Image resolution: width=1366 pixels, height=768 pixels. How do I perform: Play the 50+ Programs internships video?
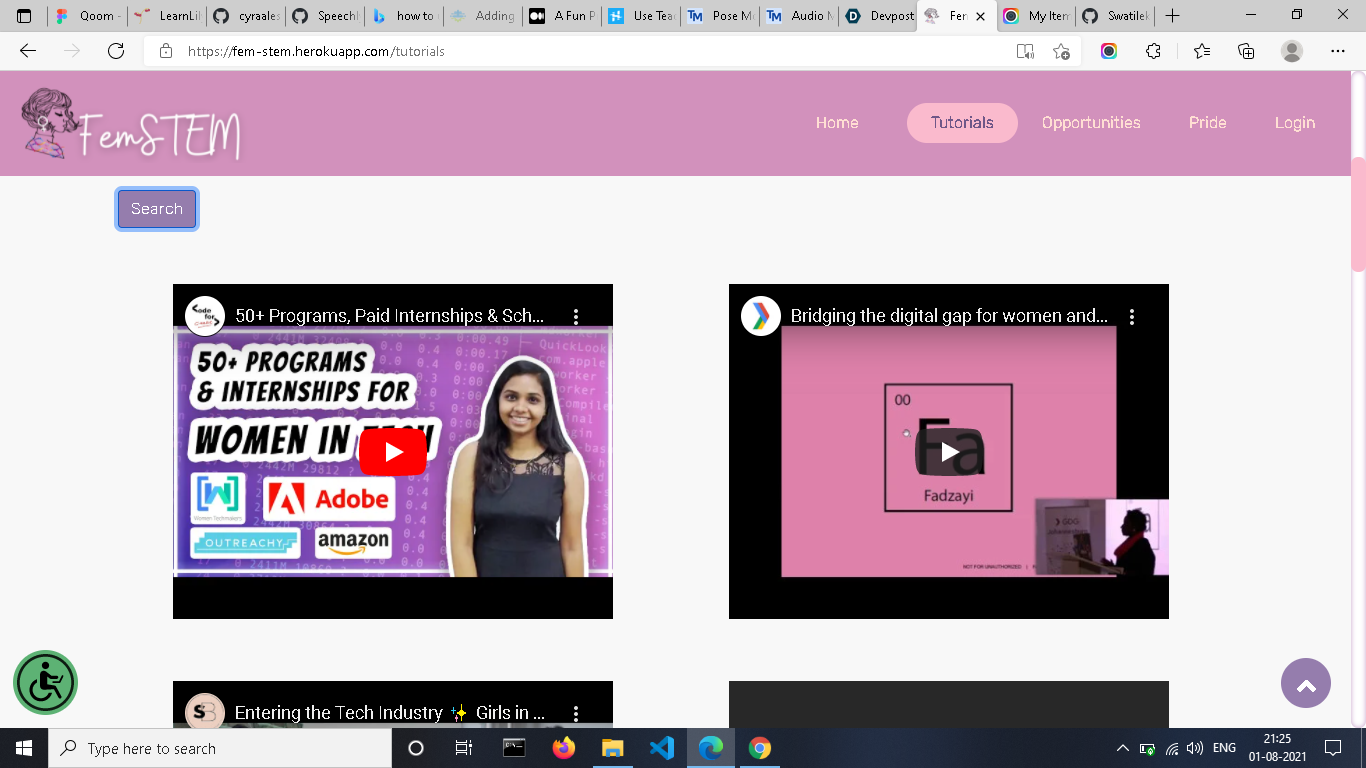(393, 452)
